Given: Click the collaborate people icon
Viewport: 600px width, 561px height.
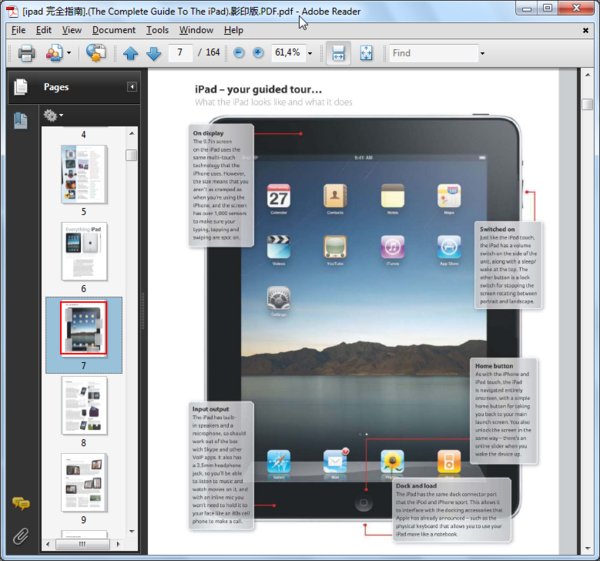Looking at the screenshot, I should [x=54, y=53].
